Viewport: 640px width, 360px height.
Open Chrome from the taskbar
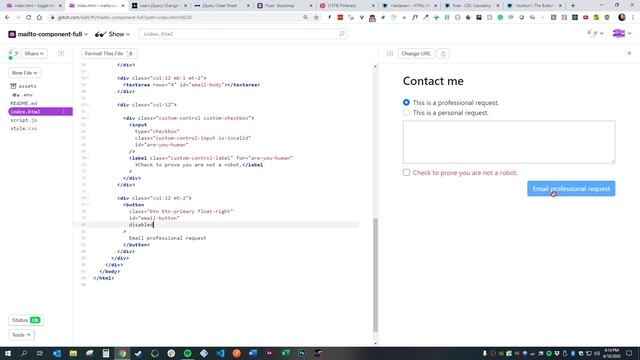pos(122,353)
